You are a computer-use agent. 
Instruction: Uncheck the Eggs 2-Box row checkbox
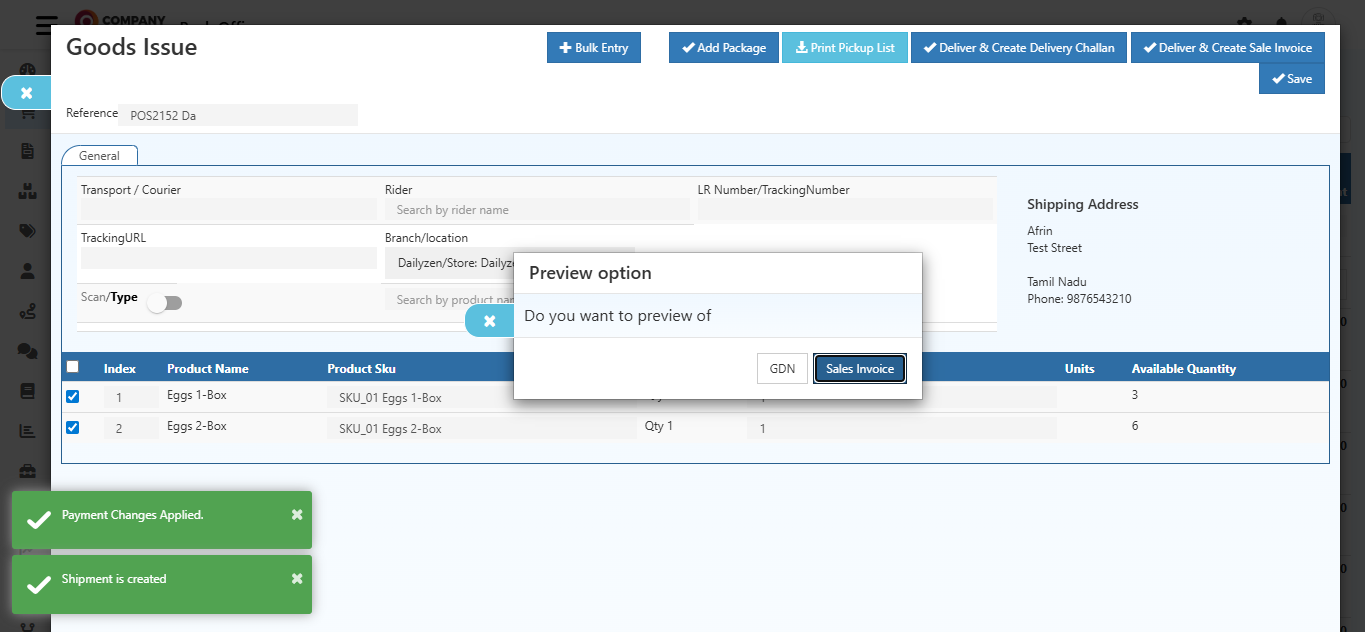72,428
